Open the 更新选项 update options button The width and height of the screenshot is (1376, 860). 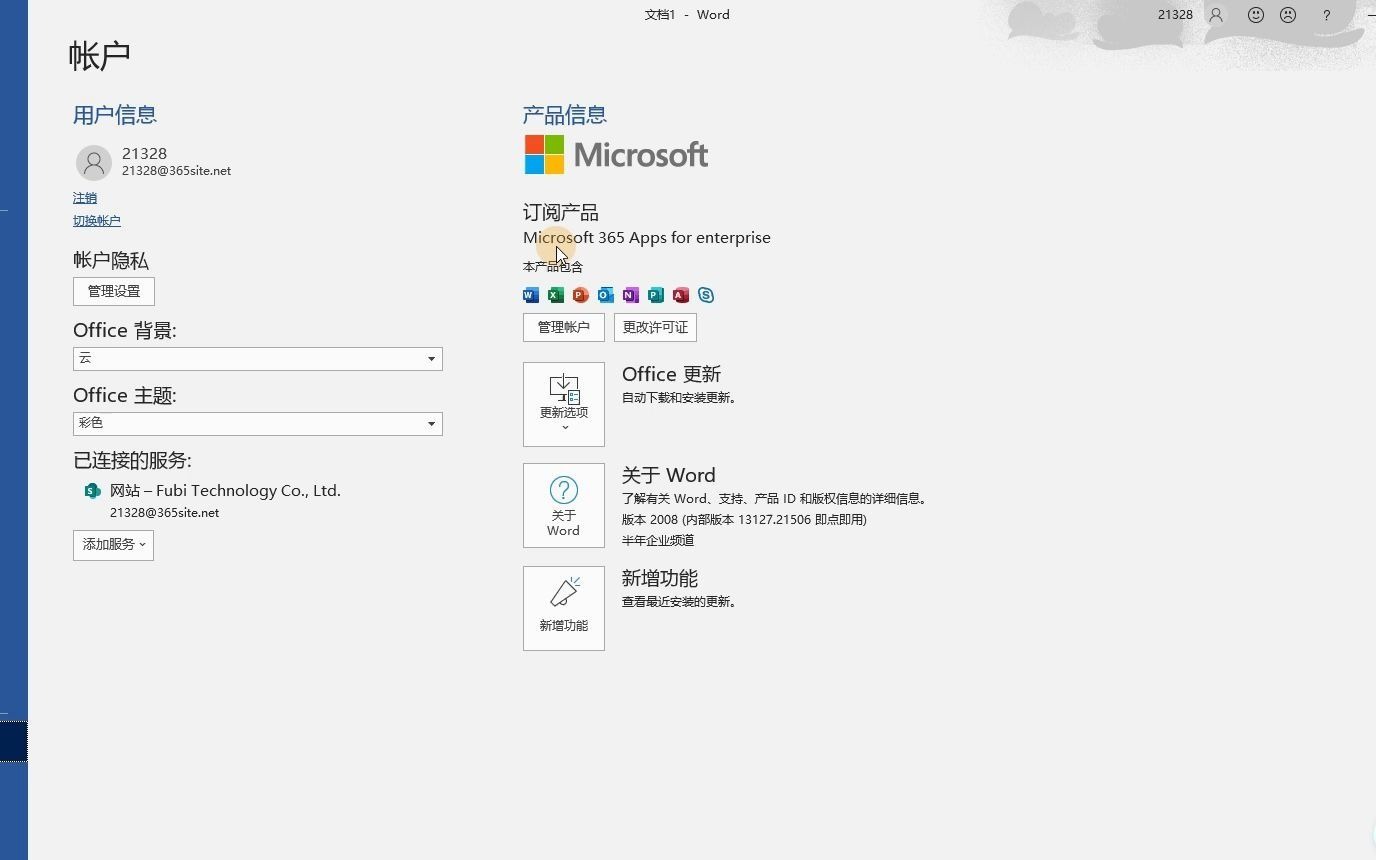564,404
